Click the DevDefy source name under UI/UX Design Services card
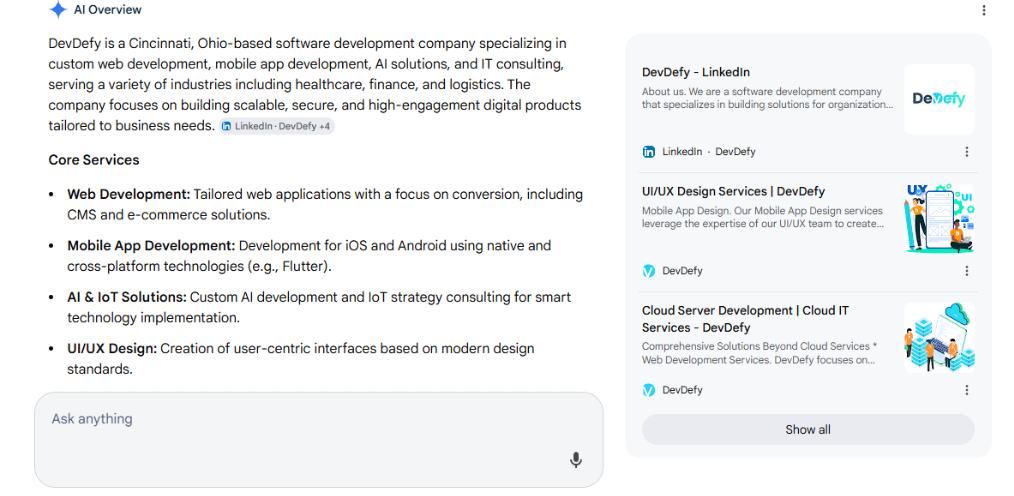The width and height of the screenshot is (1014, 496). [682, 271]
